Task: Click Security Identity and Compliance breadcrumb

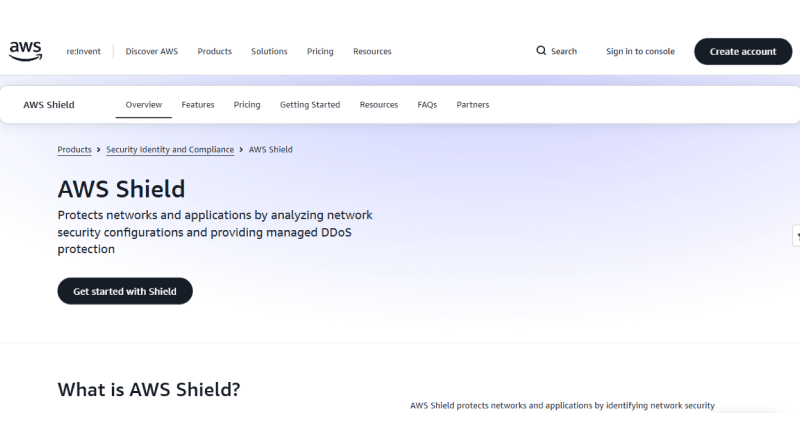Action: (170, 150)
